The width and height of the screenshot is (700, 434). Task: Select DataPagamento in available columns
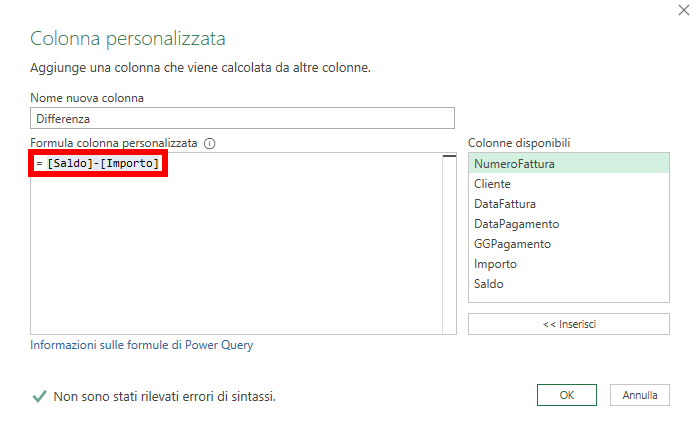pos(569,224)
